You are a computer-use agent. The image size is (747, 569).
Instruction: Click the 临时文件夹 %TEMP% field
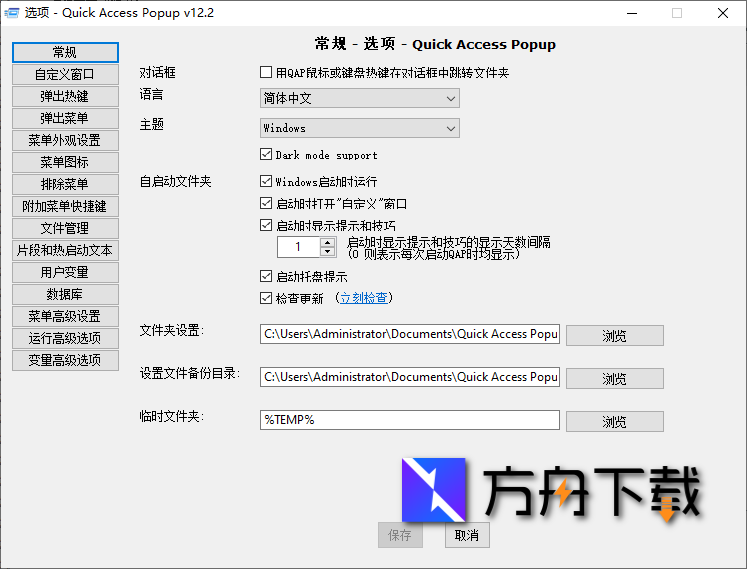[410, 420]
